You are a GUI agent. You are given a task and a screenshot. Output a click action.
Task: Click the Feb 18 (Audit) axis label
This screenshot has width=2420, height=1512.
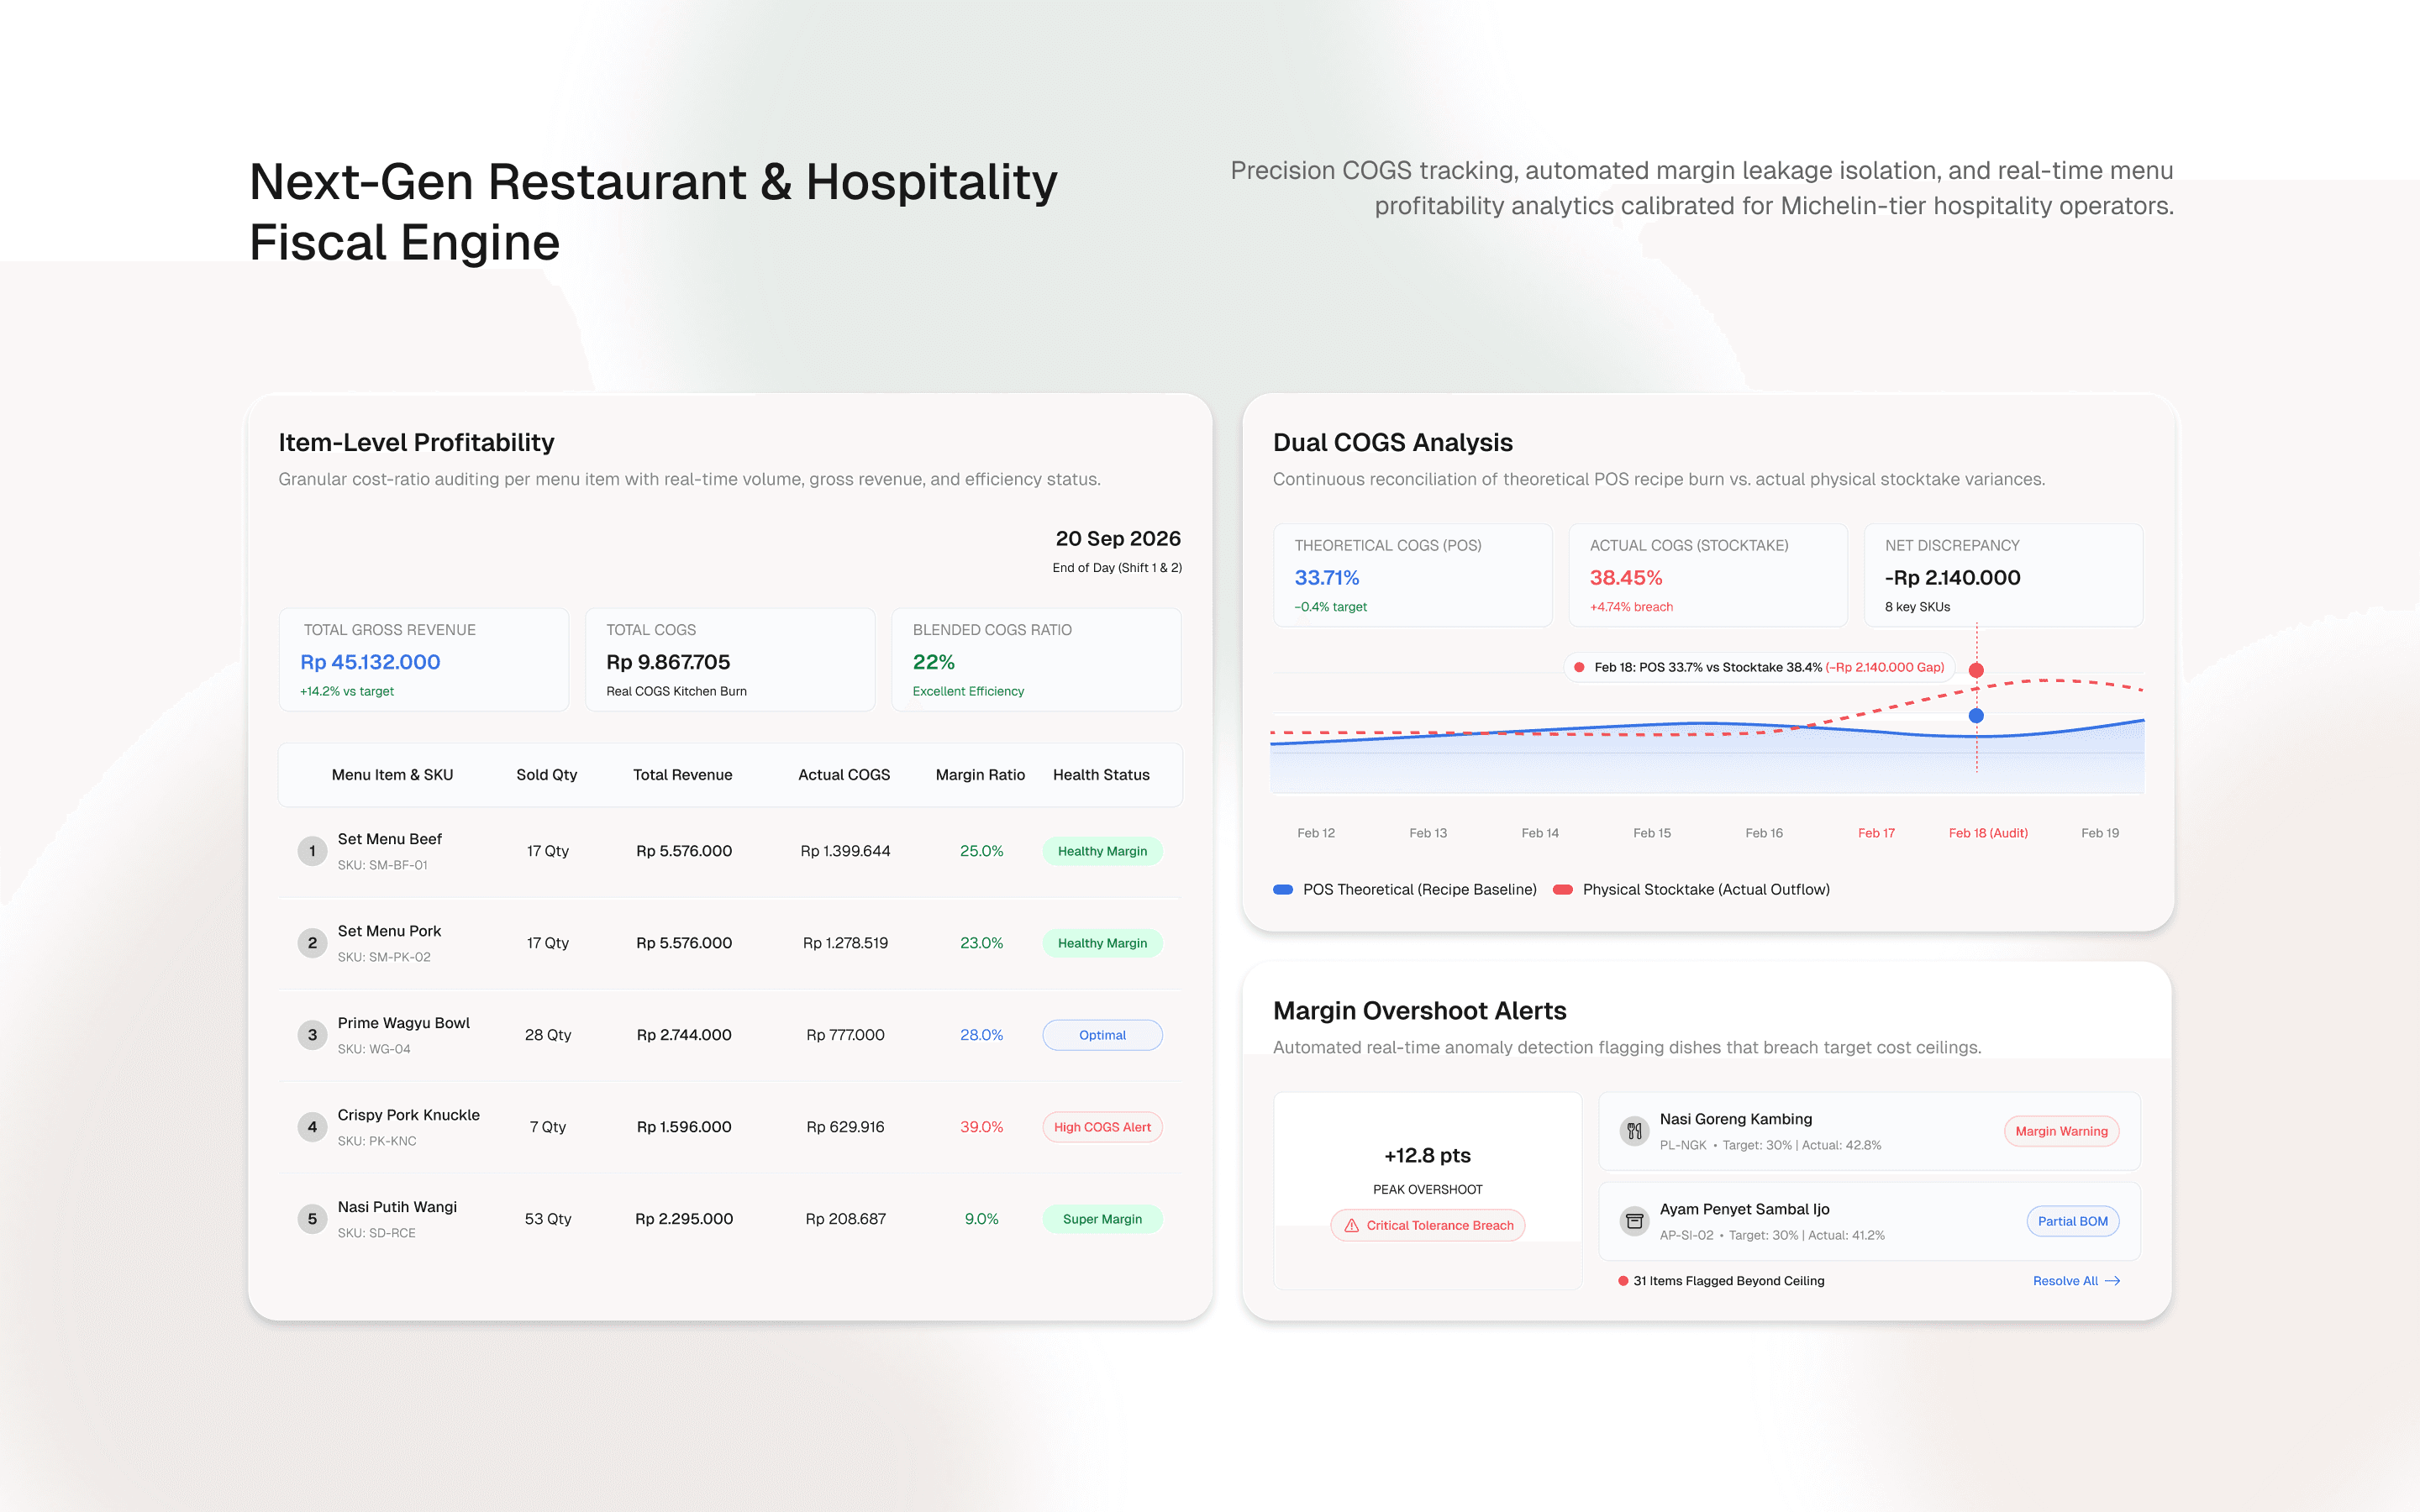click(x=1988, y=833)
